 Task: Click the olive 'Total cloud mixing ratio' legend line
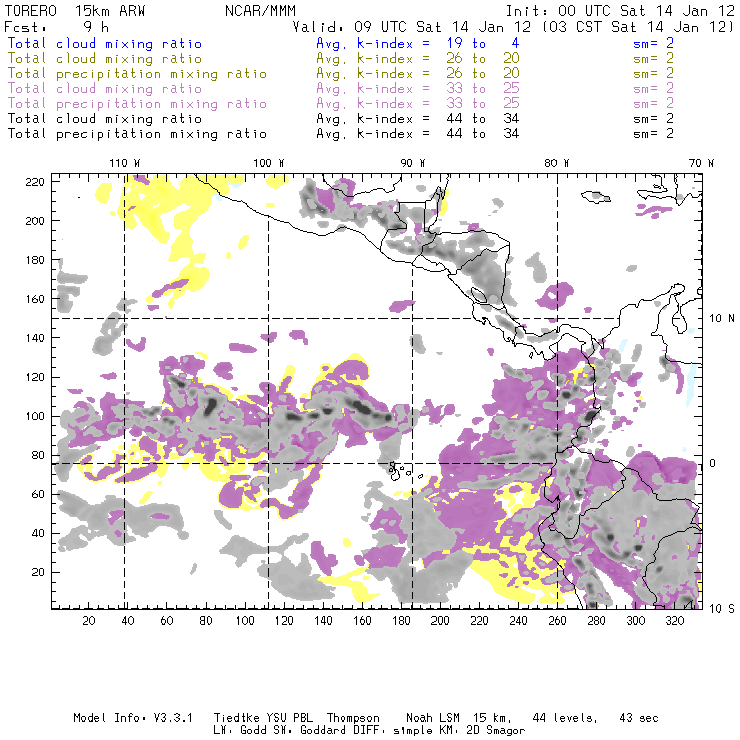(x=105, y=59)
